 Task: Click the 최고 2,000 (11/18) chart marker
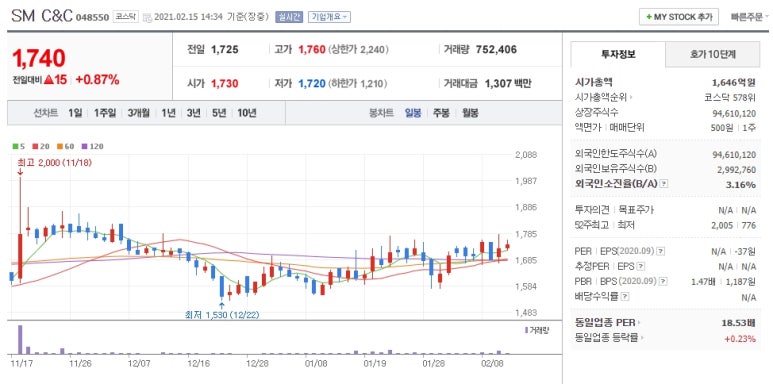(x=54, y=162)
